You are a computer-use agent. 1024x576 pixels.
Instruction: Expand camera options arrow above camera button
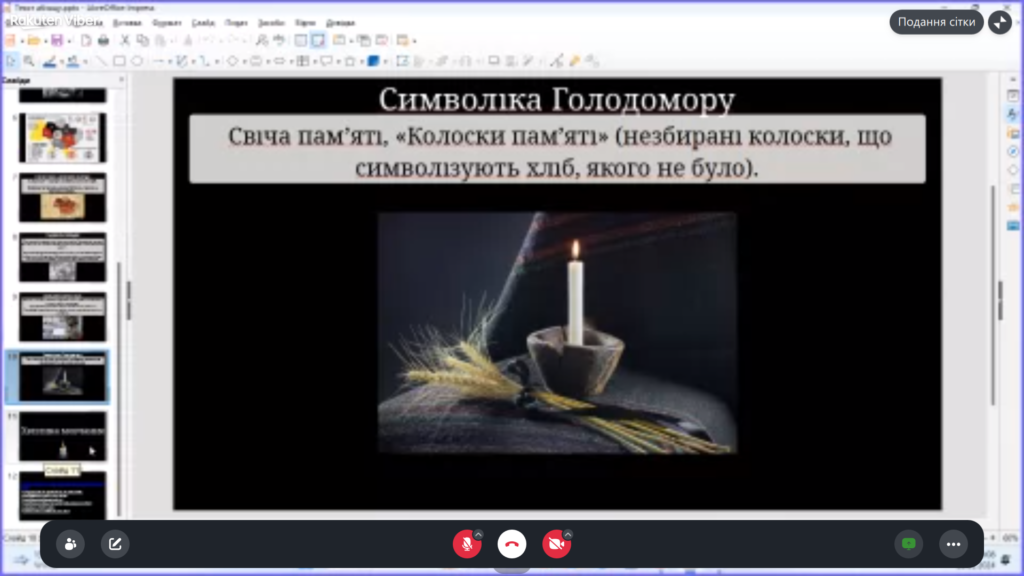click(567, 534)
